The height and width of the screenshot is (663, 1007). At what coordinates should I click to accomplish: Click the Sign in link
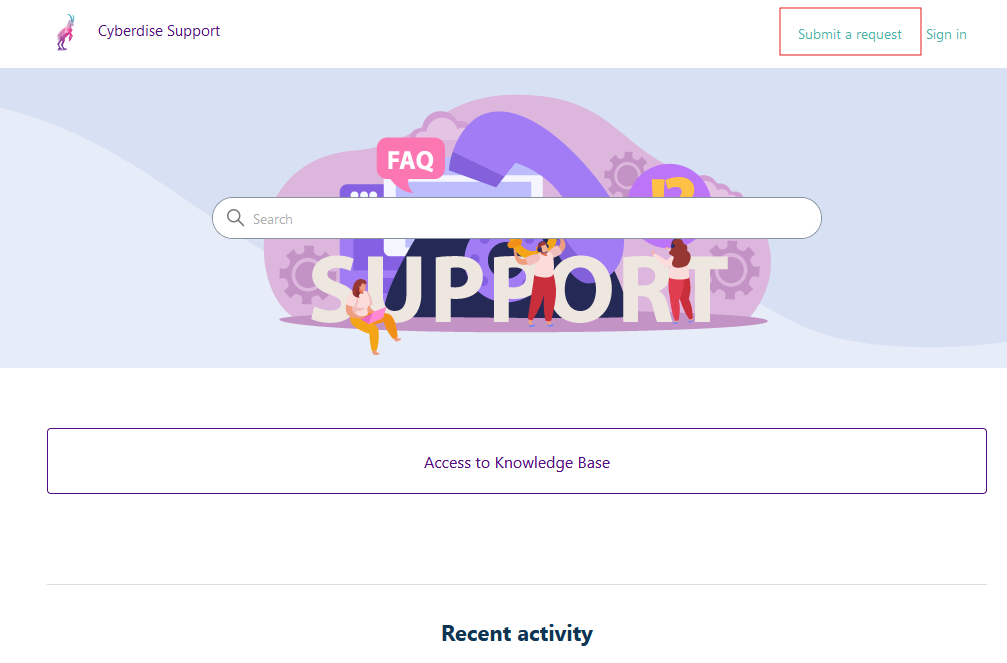coord(946,34)
